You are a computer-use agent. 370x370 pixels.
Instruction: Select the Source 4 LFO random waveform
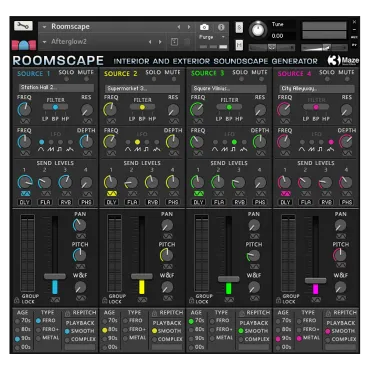pyautogui.click(x=331, y=142)
